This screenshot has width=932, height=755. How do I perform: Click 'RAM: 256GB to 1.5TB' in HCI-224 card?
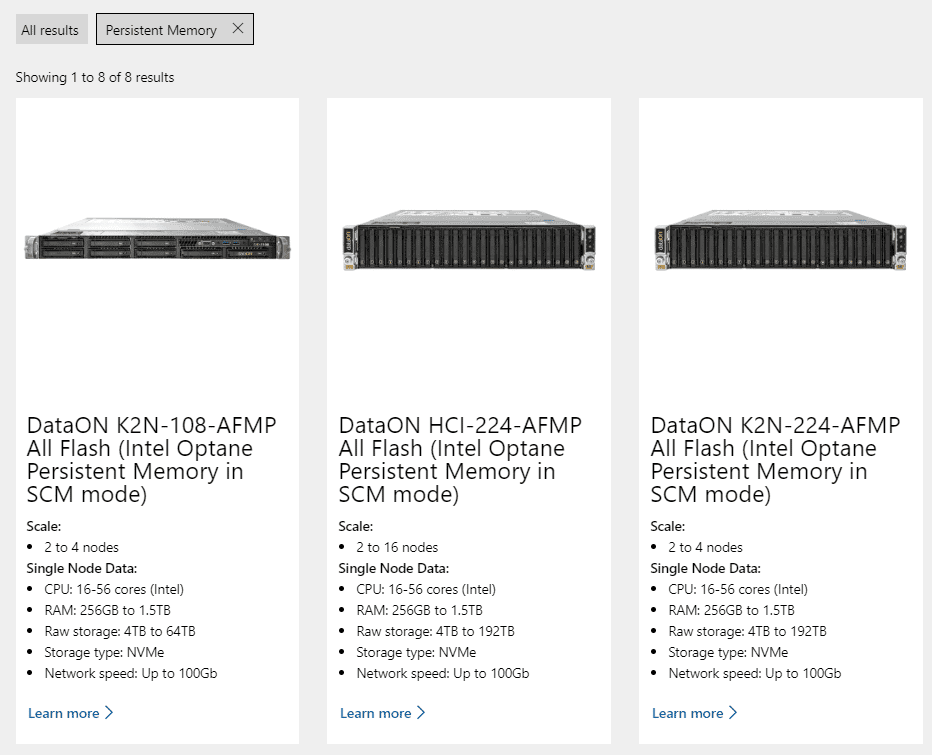coord(420,611)
